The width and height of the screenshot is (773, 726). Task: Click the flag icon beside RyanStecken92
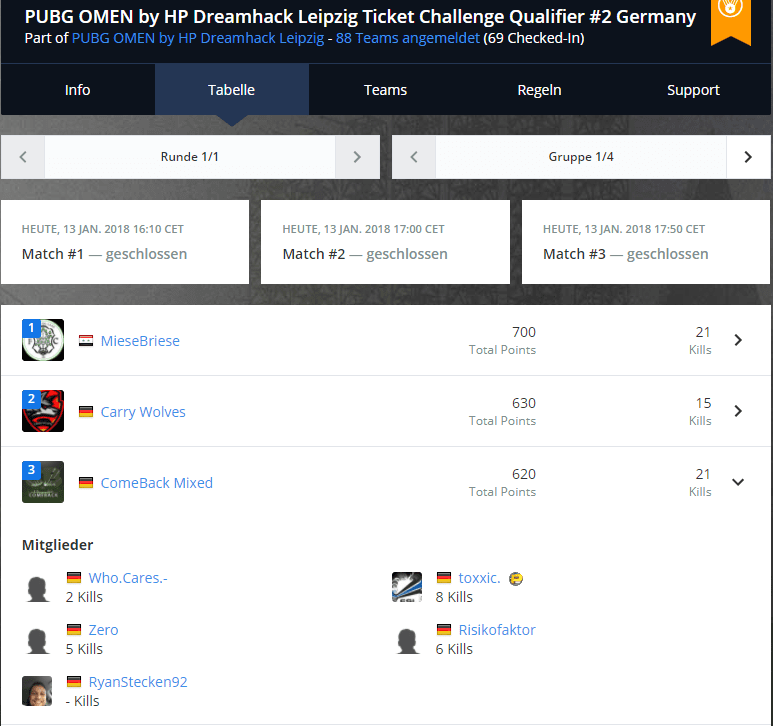74,682
